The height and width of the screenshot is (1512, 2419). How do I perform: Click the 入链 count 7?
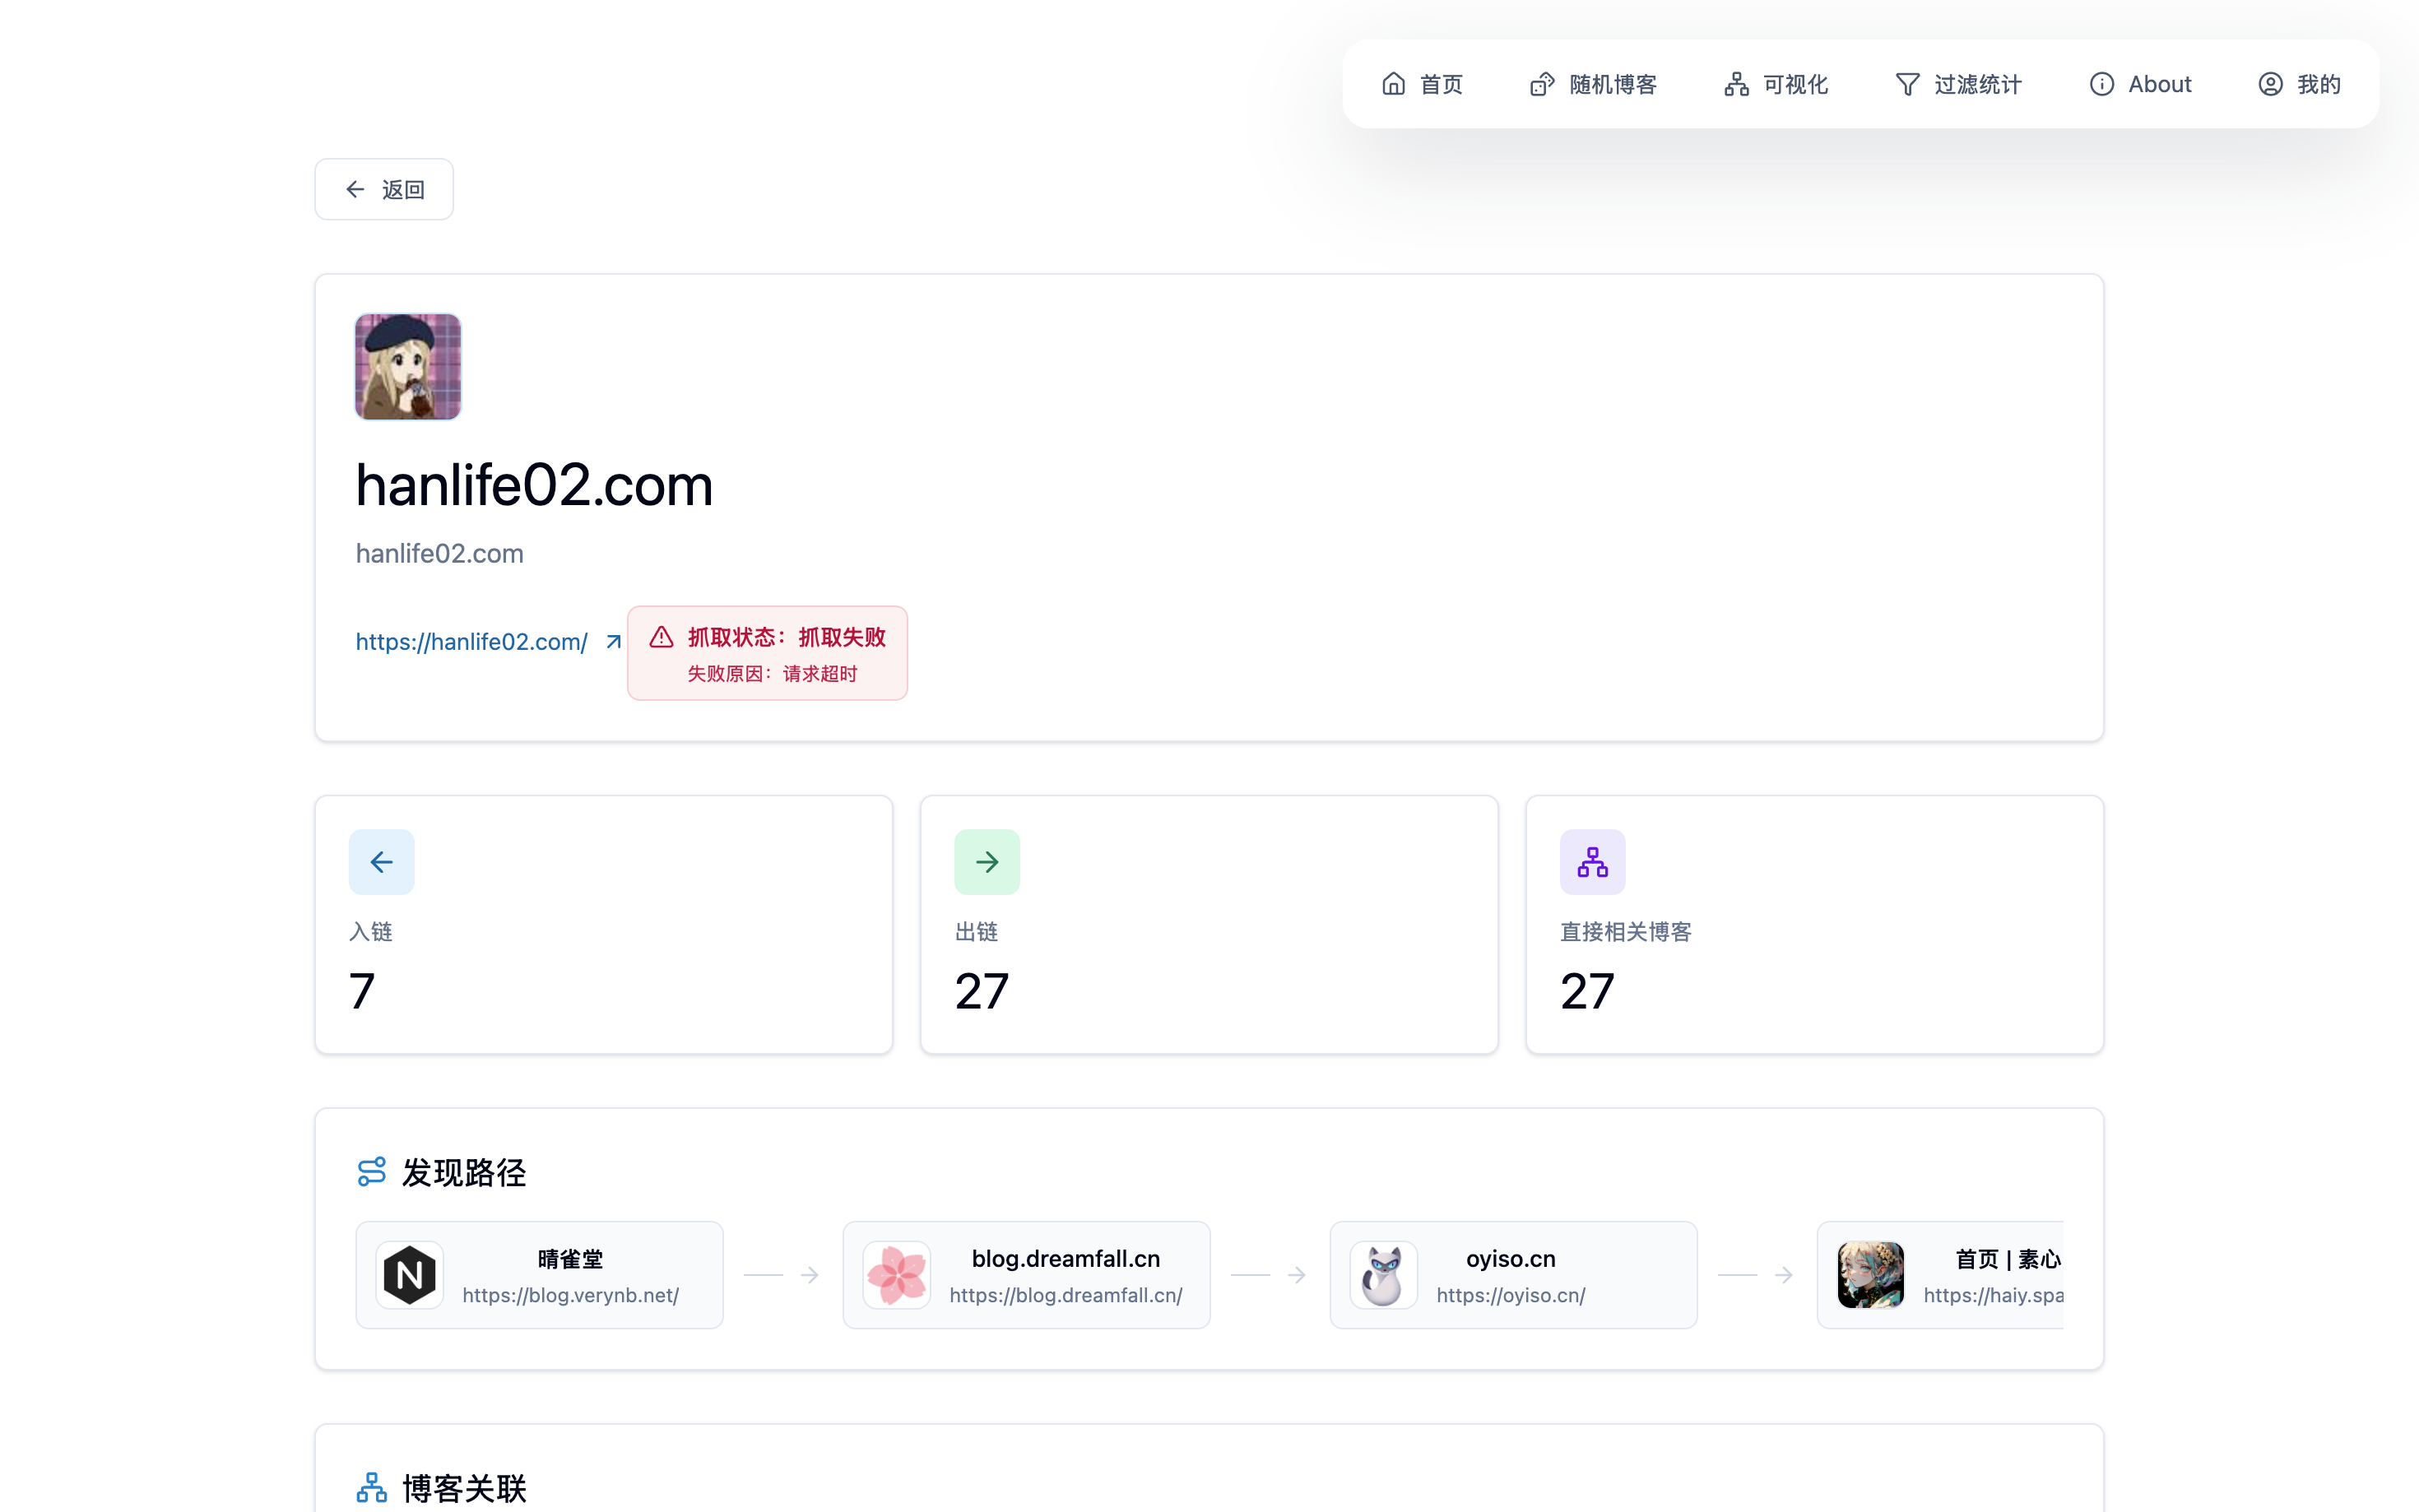click(362, 991)
